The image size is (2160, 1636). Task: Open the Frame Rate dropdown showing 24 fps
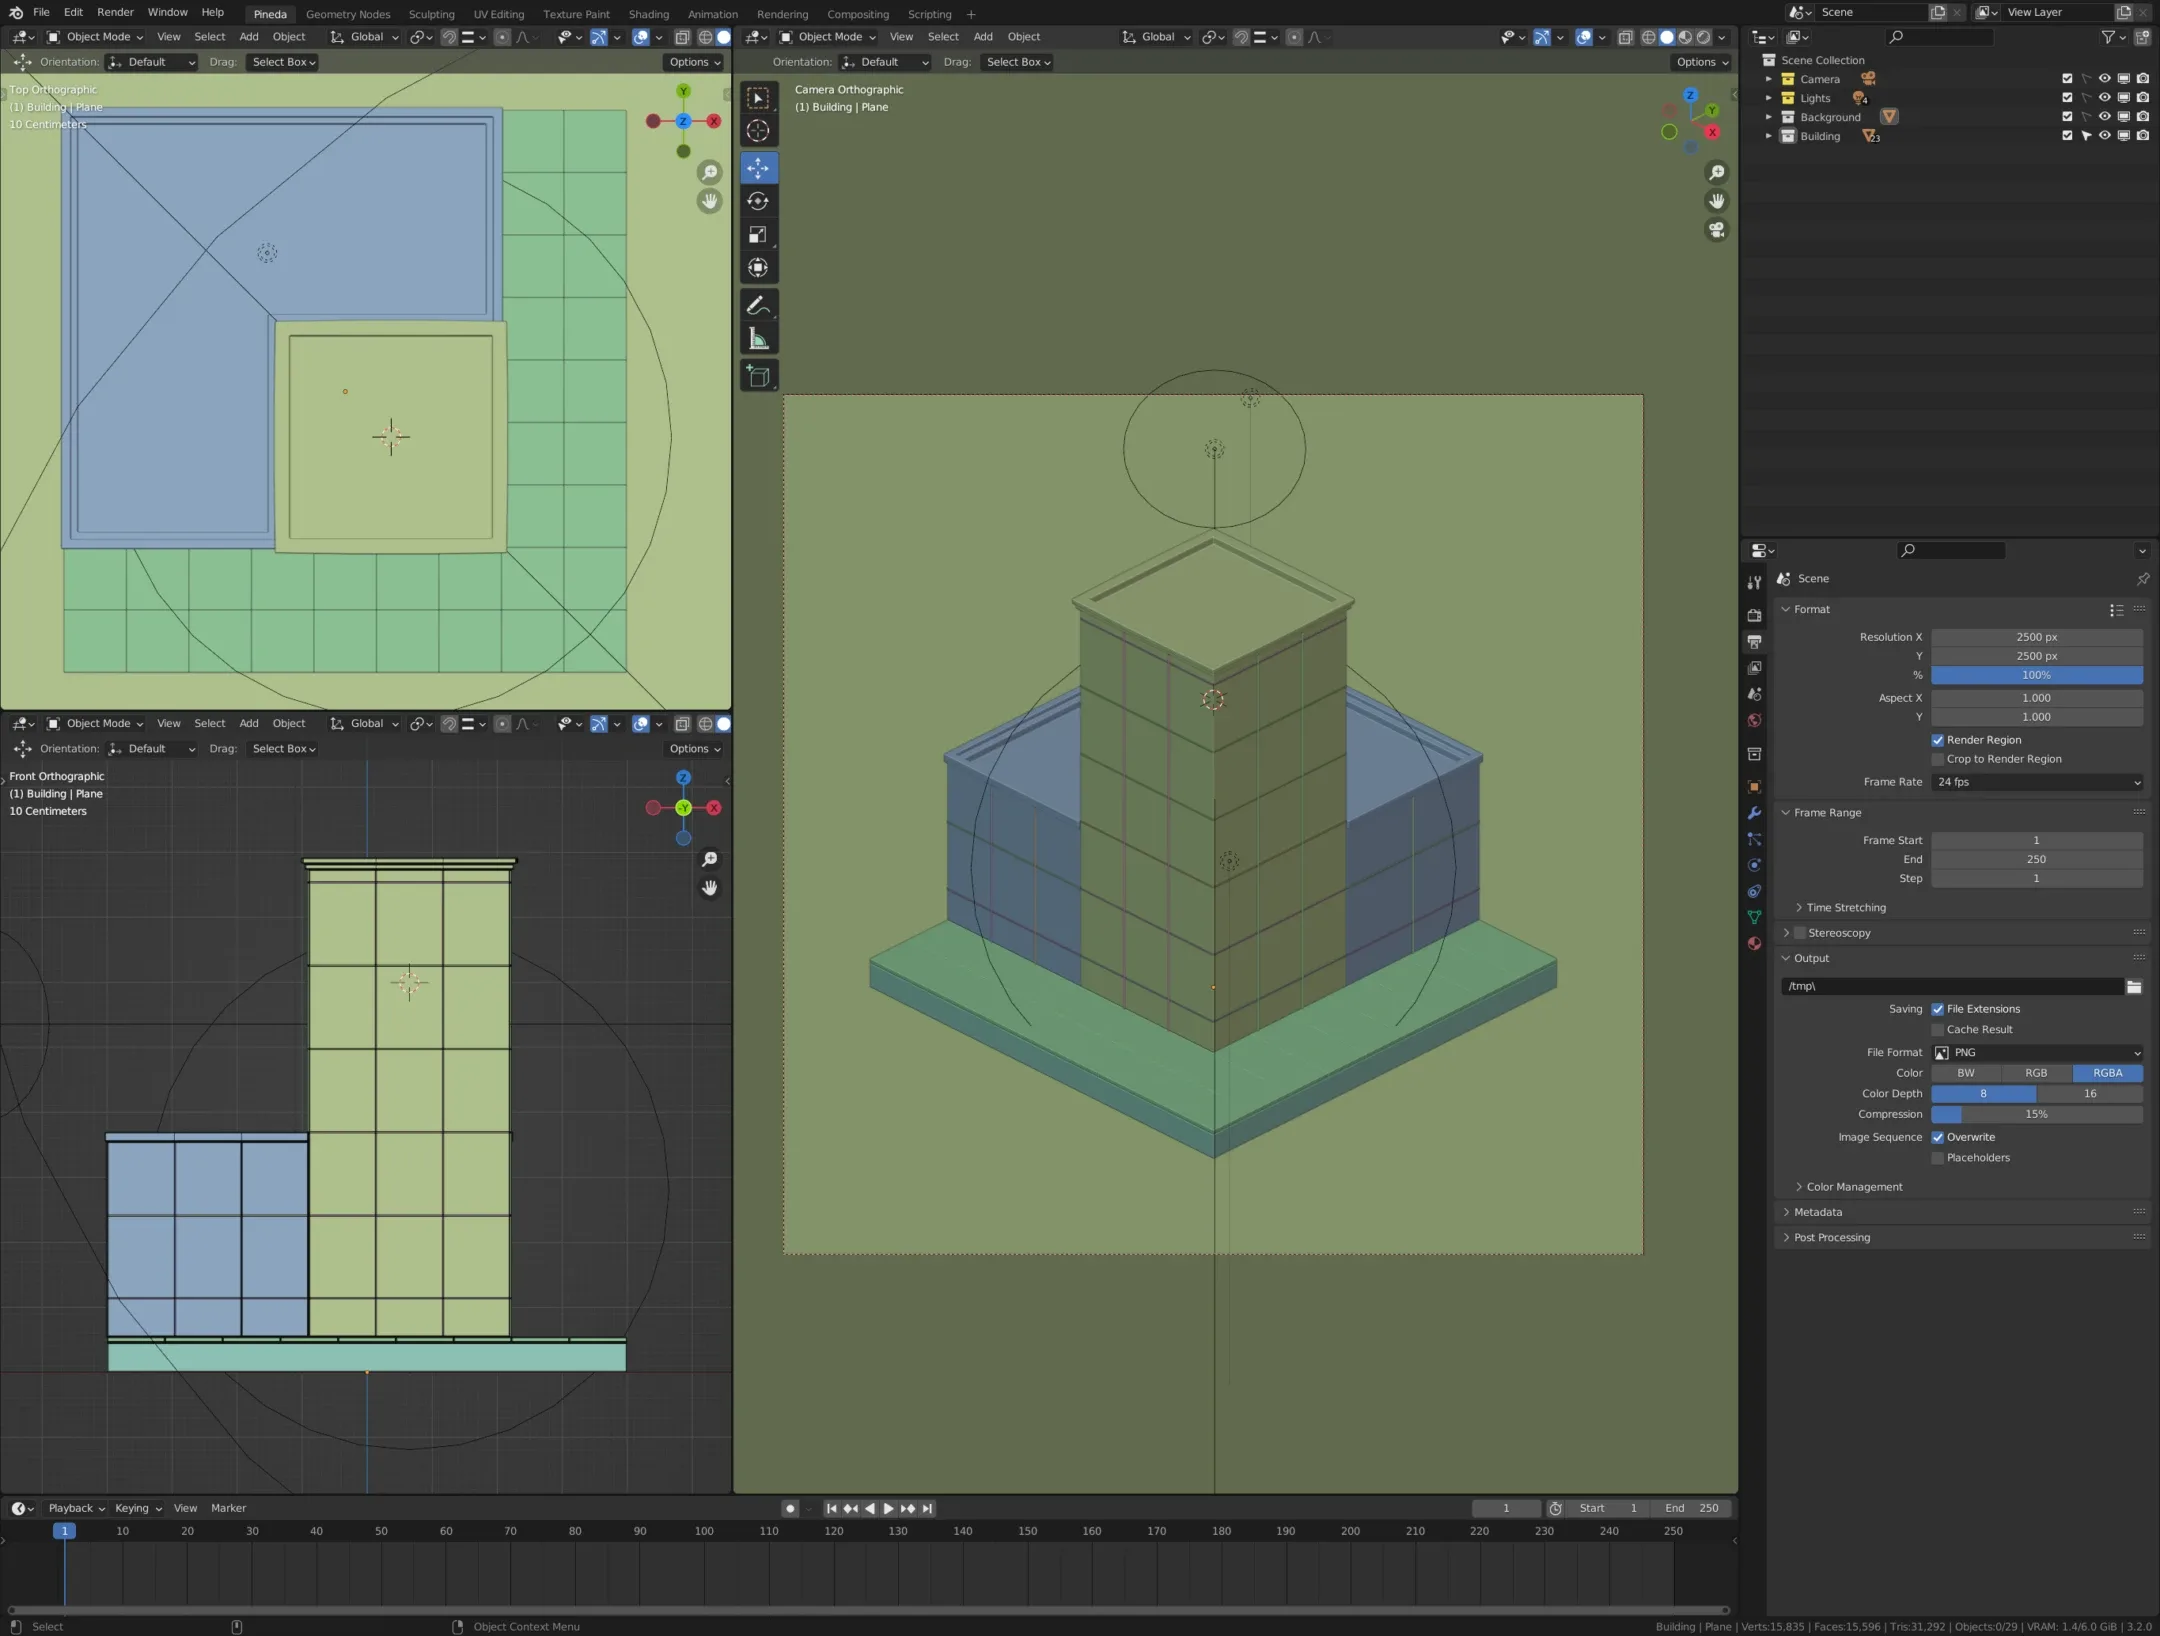(x=2036, y=782)
